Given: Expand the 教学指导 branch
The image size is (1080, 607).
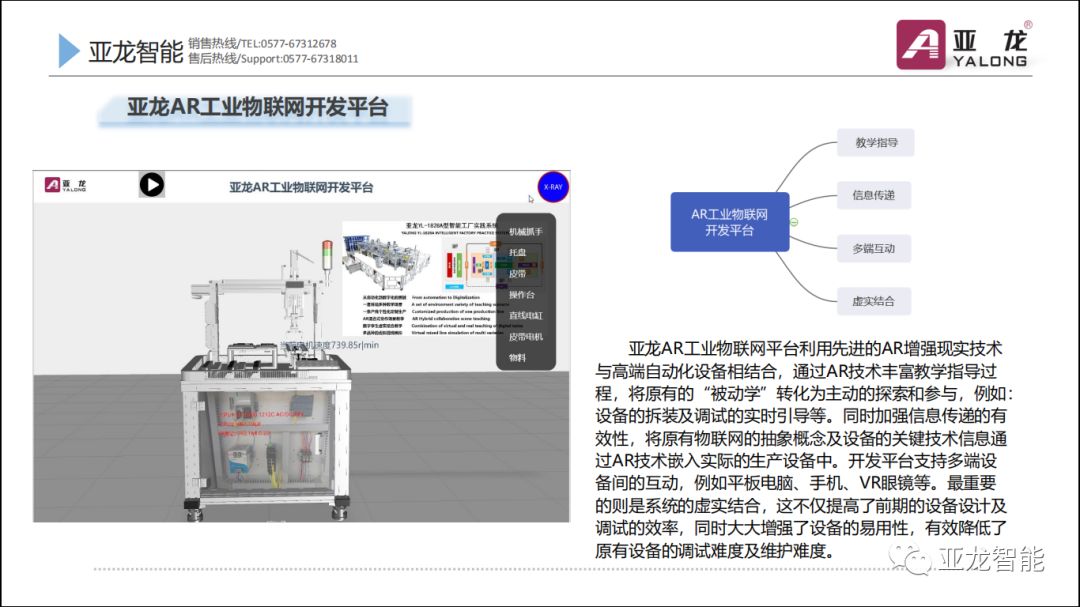Looking at the screenshot, I should point(876,142).
